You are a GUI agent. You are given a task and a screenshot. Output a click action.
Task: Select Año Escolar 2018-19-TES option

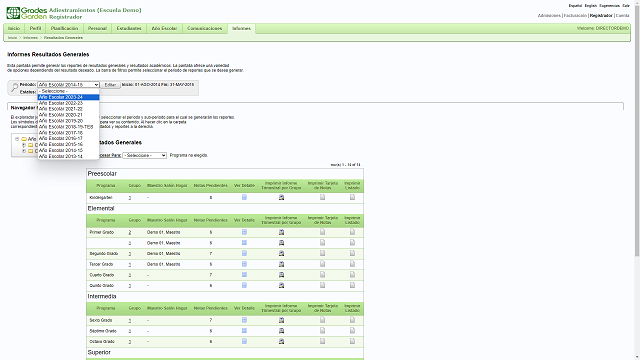(68, 127)
